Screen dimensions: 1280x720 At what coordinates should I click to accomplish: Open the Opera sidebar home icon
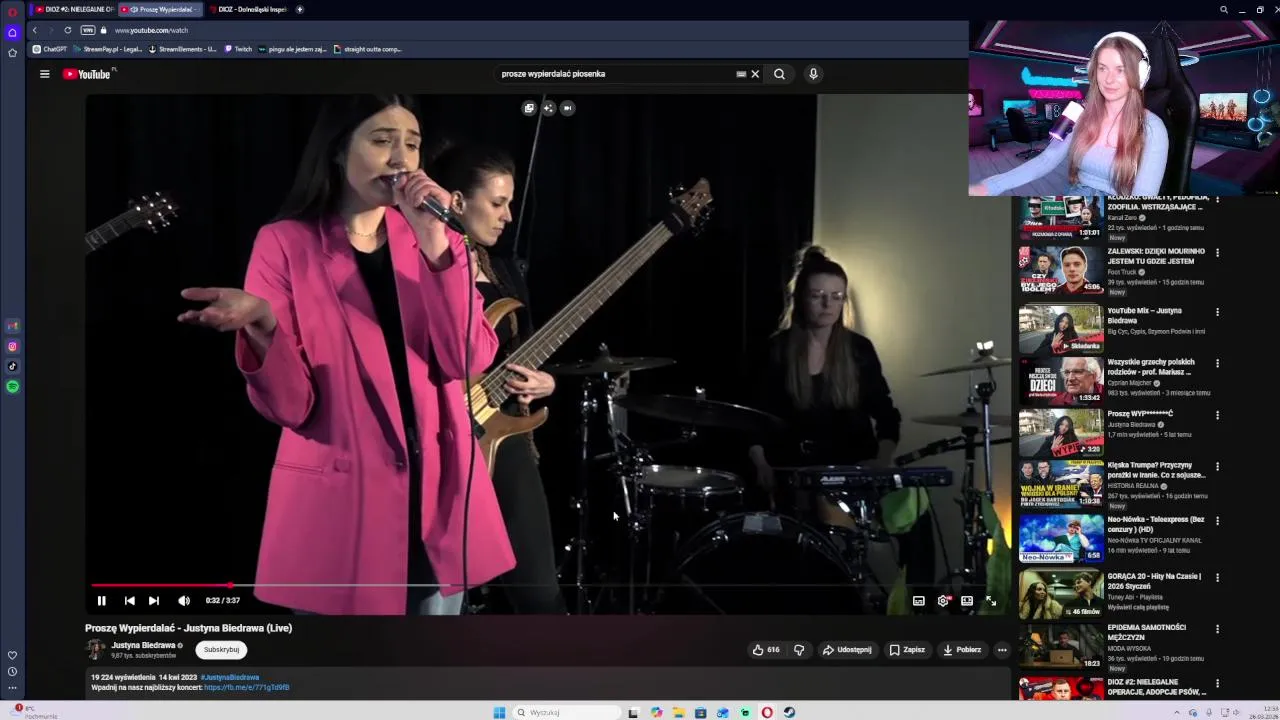tap(12, 32)
